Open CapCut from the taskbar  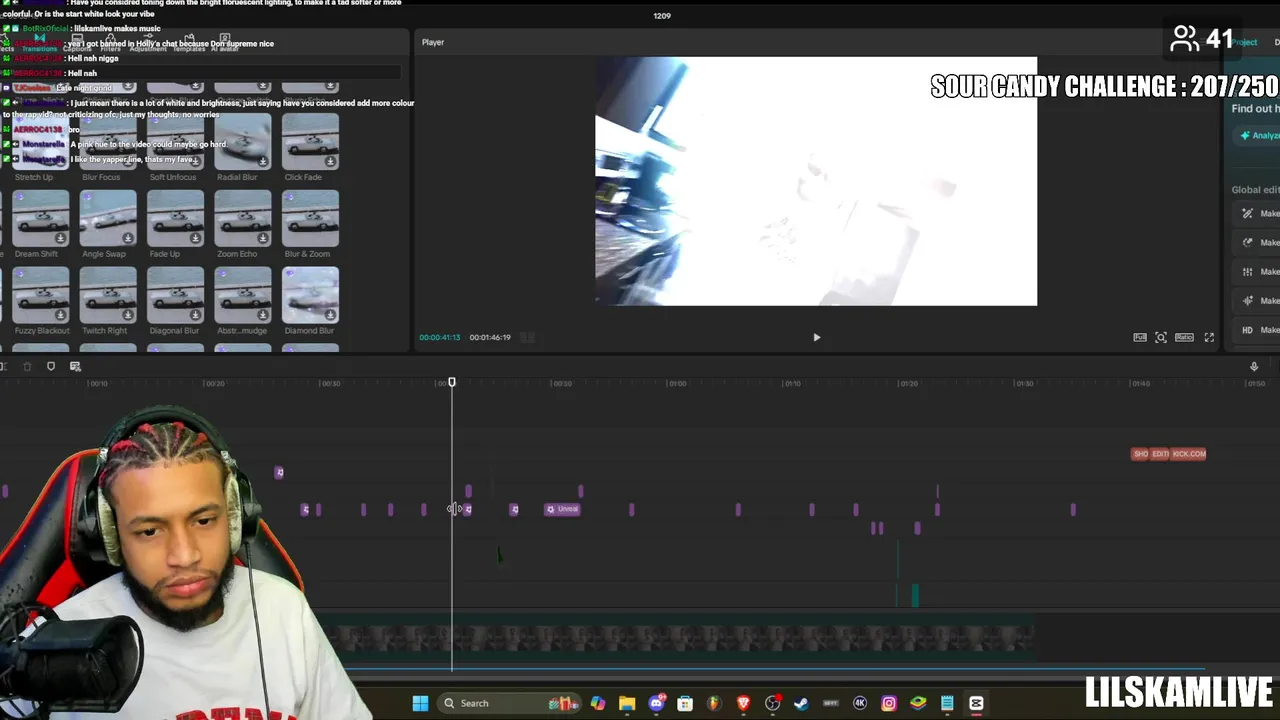pos(976,703)
